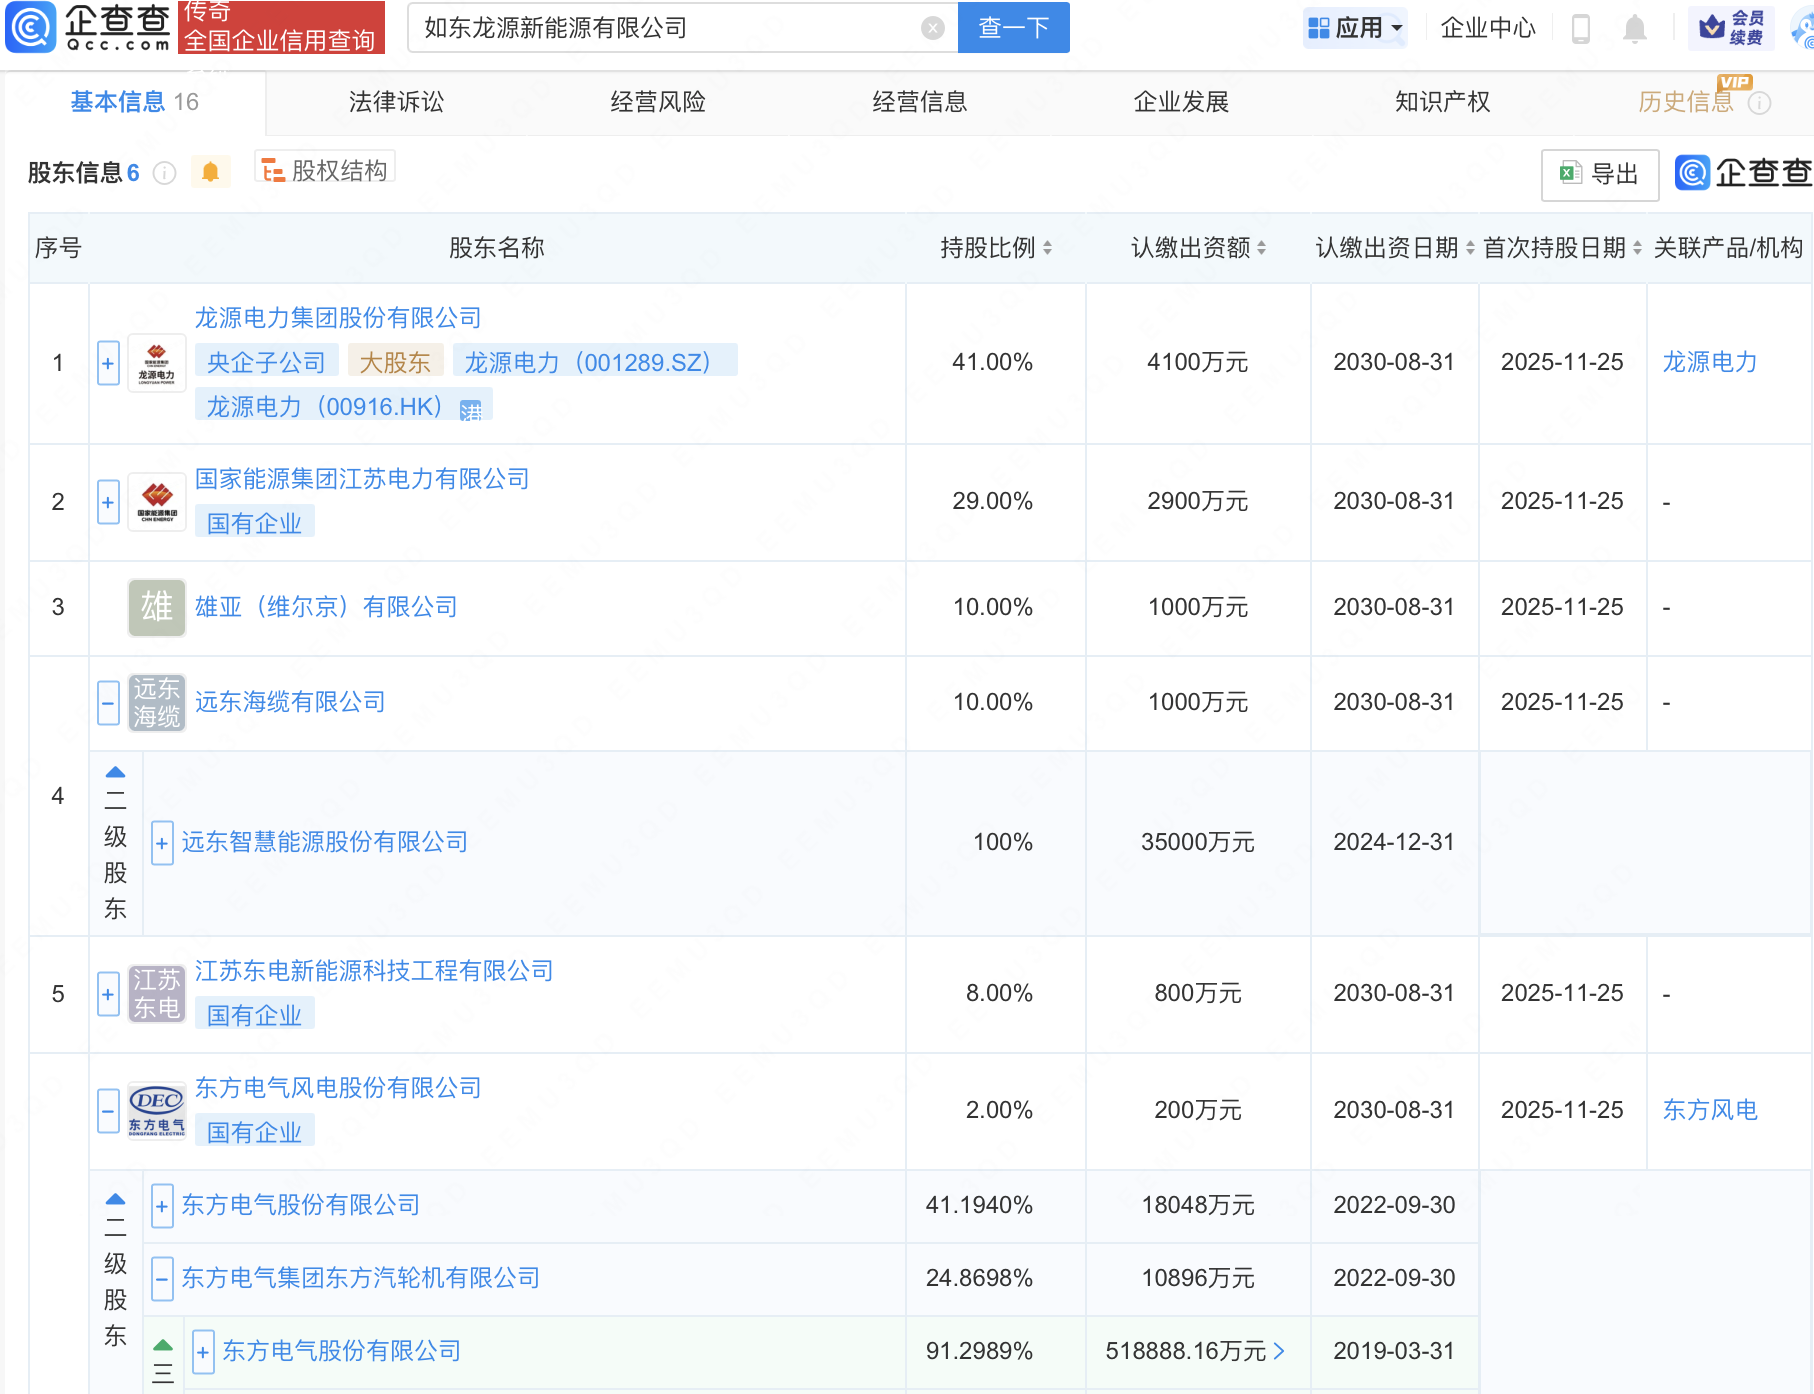This screenshot has height=1394, width=1814.
Task: Click the 龙源电力 company logo thumbnail
Action: (x=157, y=363)
